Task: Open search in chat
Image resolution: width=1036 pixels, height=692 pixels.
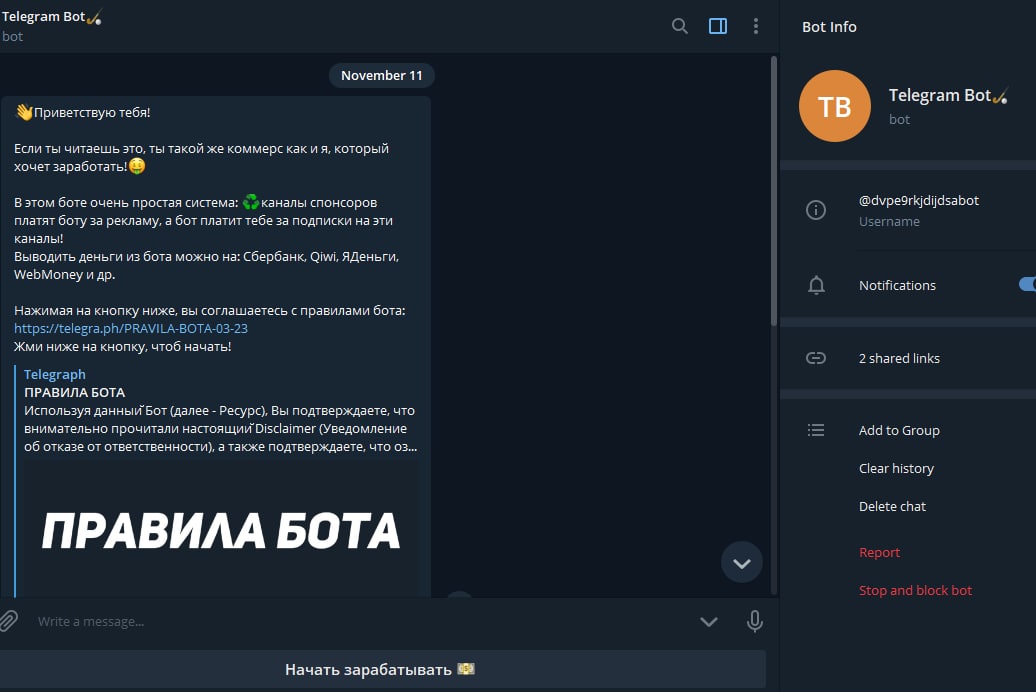Action: [x=679, y=26]
